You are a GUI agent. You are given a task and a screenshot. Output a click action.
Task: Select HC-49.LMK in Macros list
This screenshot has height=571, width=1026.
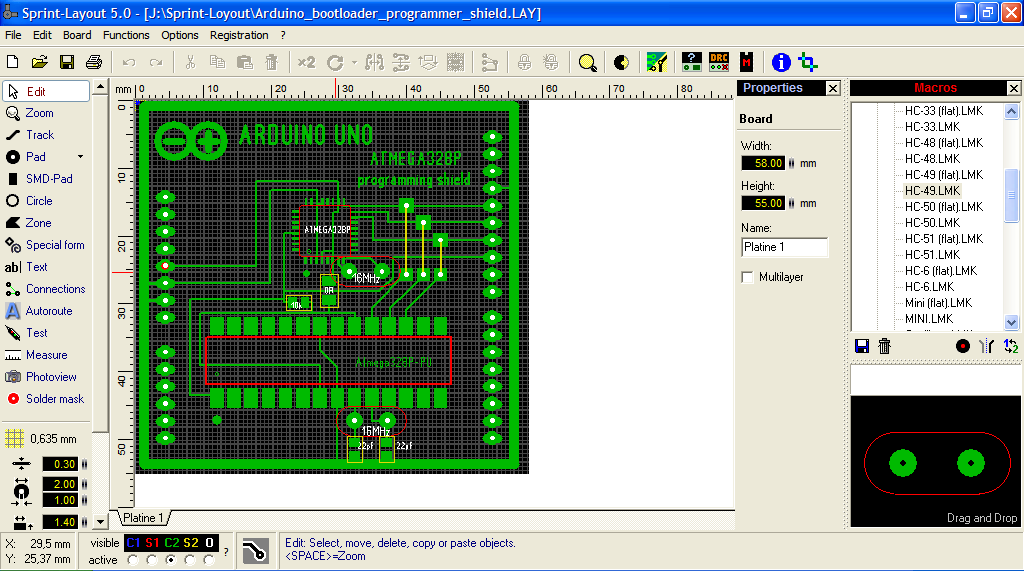pyautogui.click(x=932, y=191)
